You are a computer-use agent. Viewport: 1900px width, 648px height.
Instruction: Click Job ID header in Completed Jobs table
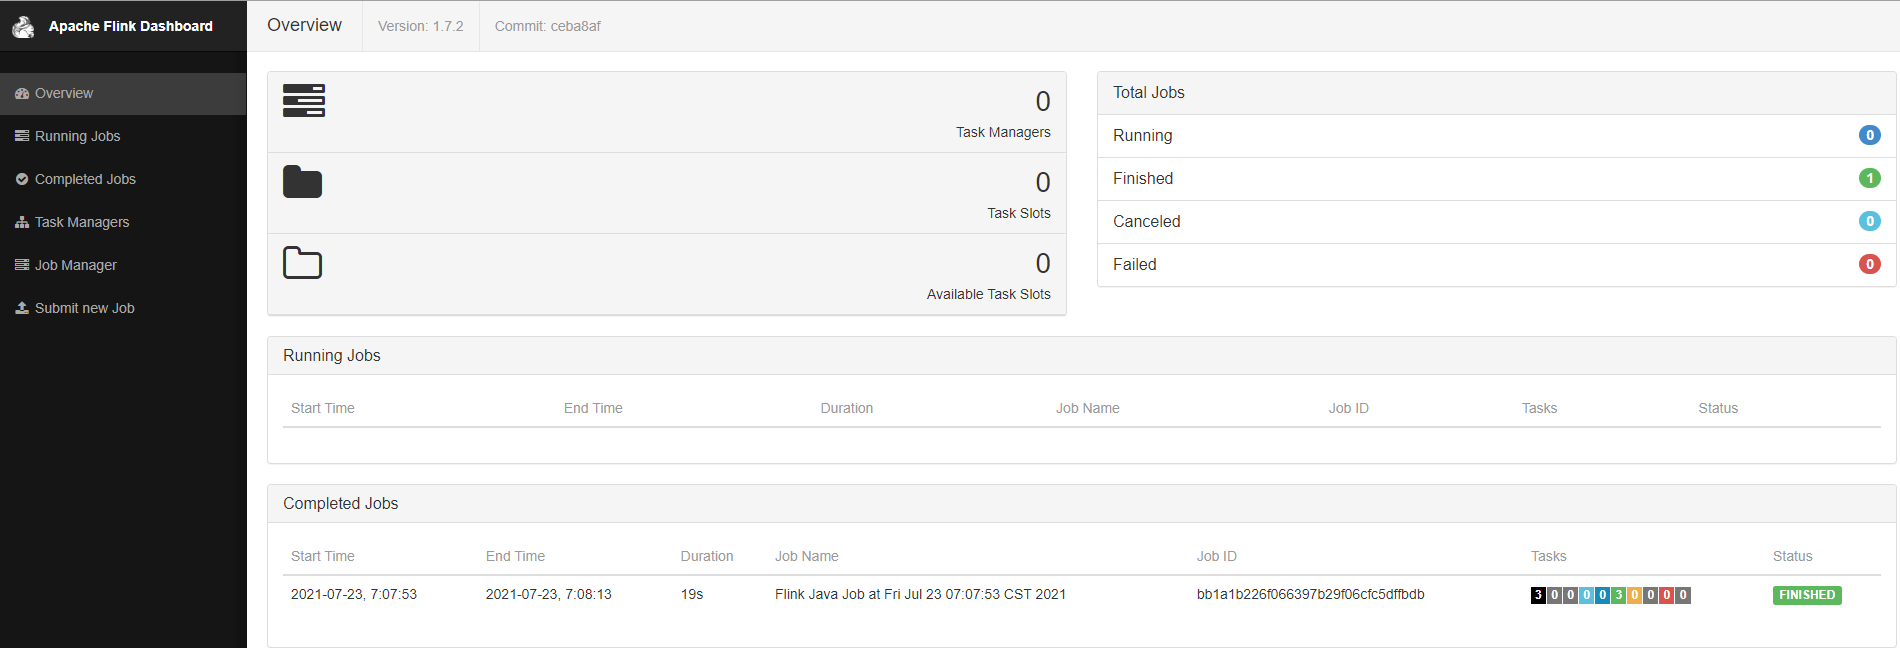tap(1217, 556)
